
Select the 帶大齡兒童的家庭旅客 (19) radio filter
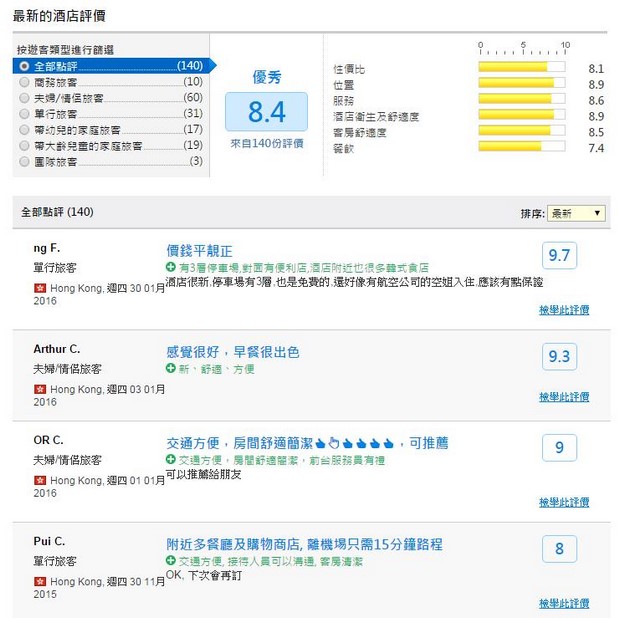click(25, 146)
